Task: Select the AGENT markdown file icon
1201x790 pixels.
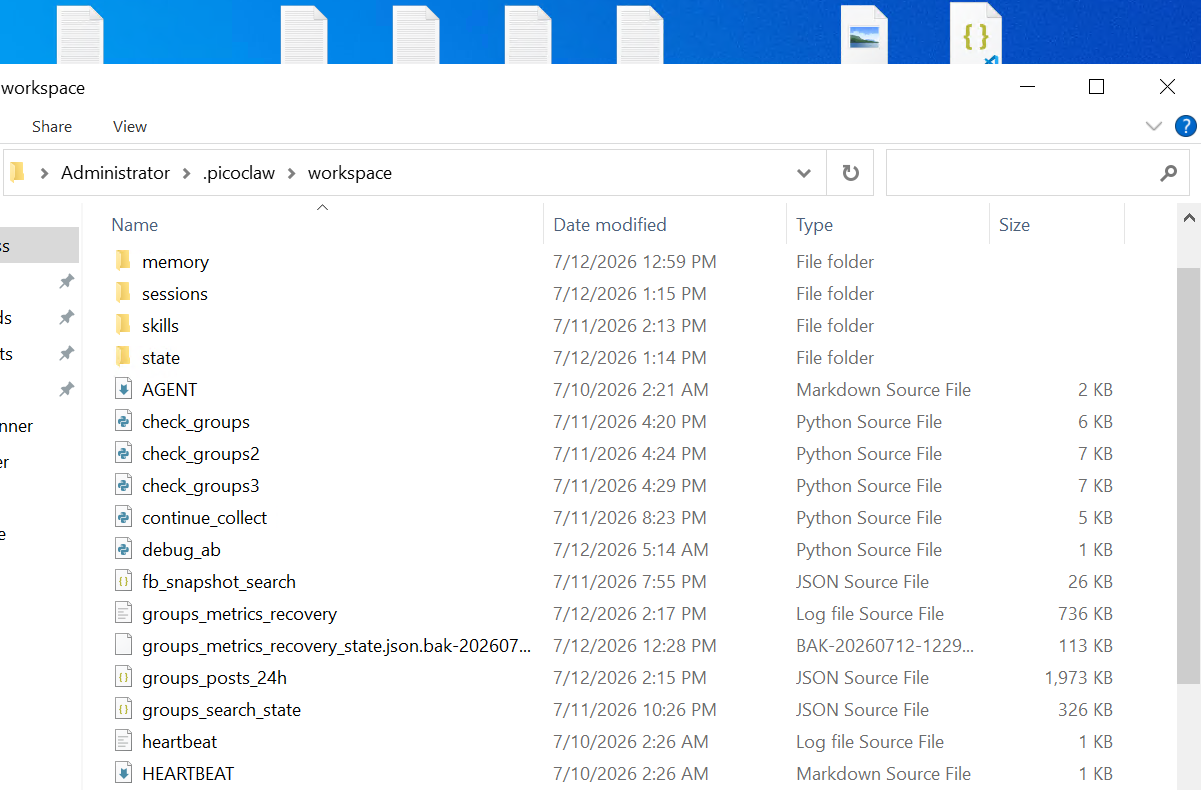Action: click(x=123, y=390)
